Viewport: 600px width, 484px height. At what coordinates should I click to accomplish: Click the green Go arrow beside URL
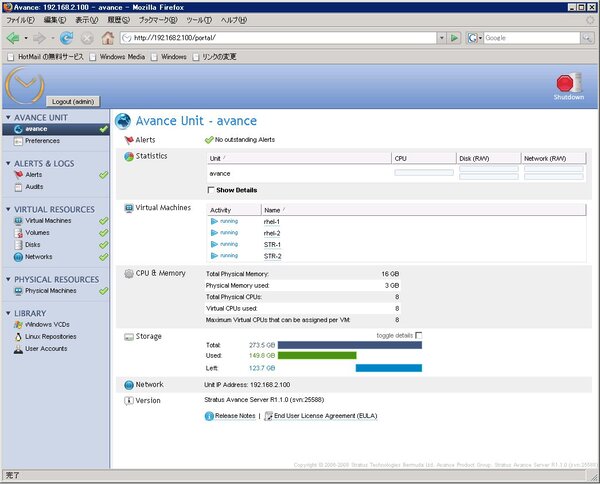(454, 38)
